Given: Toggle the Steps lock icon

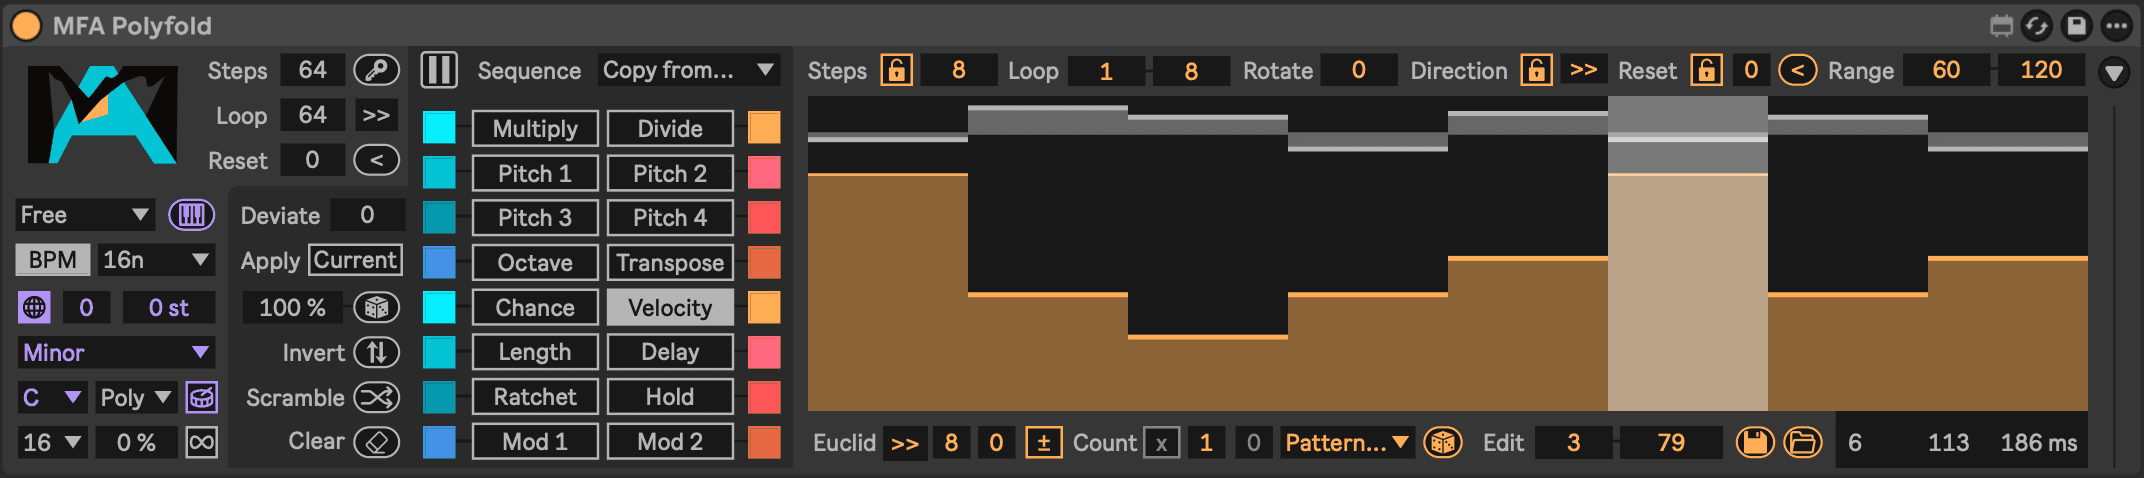Looking at the screenshot, I should pyautogui.click(x=896, y=70).
